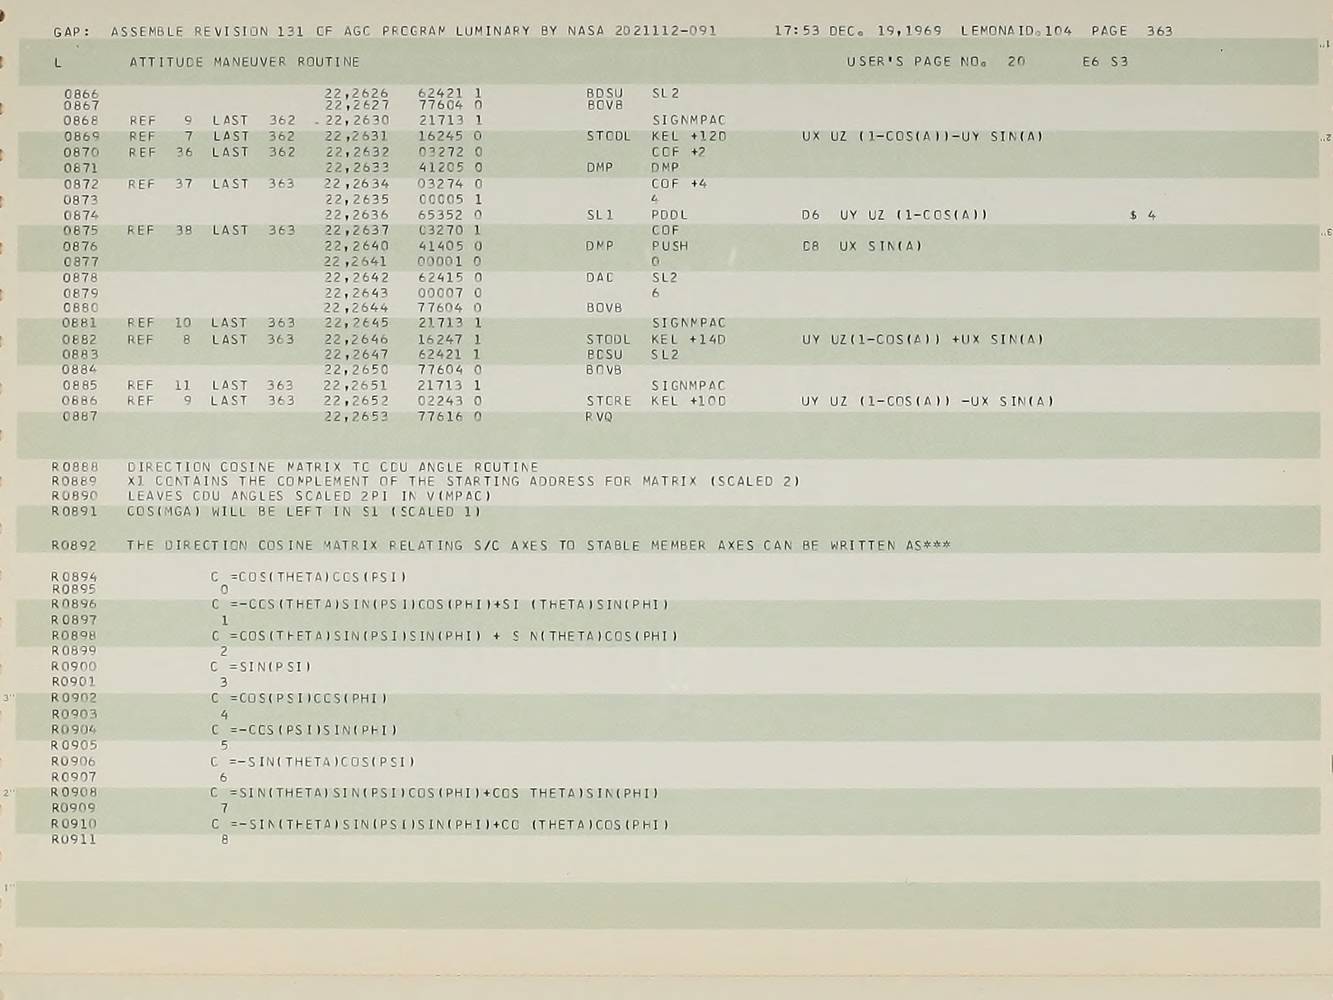The image size is (1333, 1000).
Task: Click "USER'S PAGE NO. 20" in header
Action: click(936, 62)
